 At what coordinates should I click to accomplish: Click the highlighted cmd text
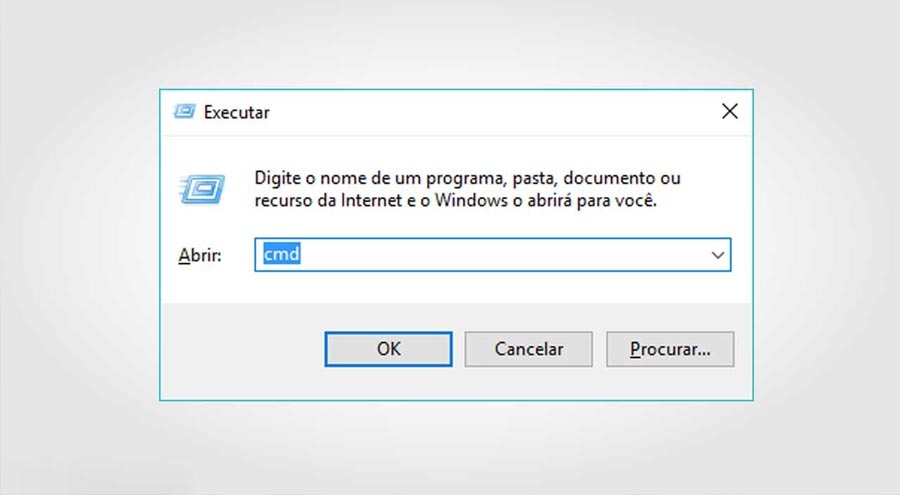coord(282,255)
